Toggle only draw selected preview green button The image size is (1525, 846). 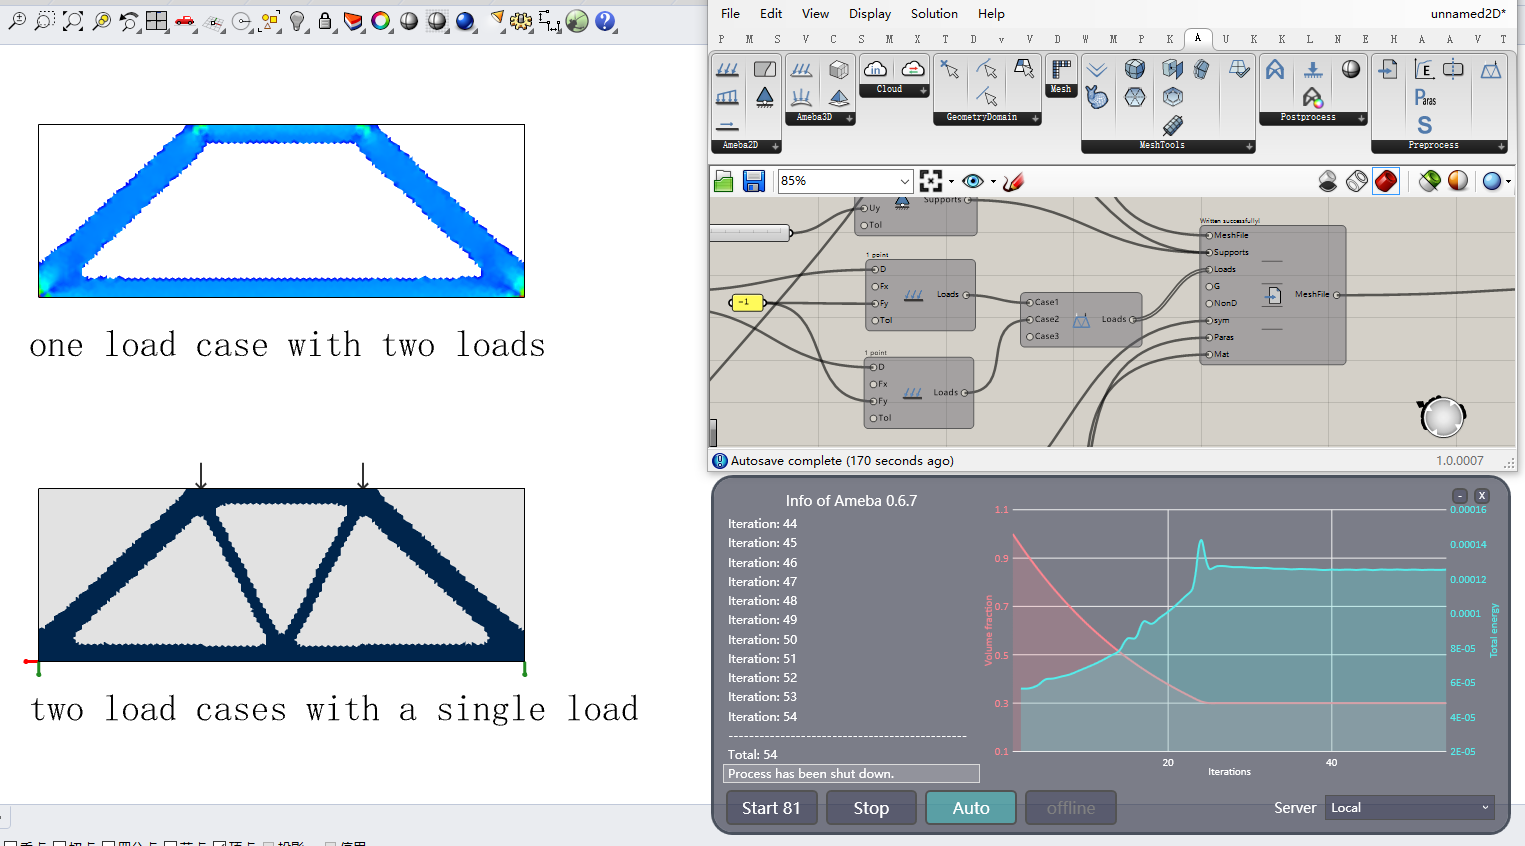tap(1430, 181)
